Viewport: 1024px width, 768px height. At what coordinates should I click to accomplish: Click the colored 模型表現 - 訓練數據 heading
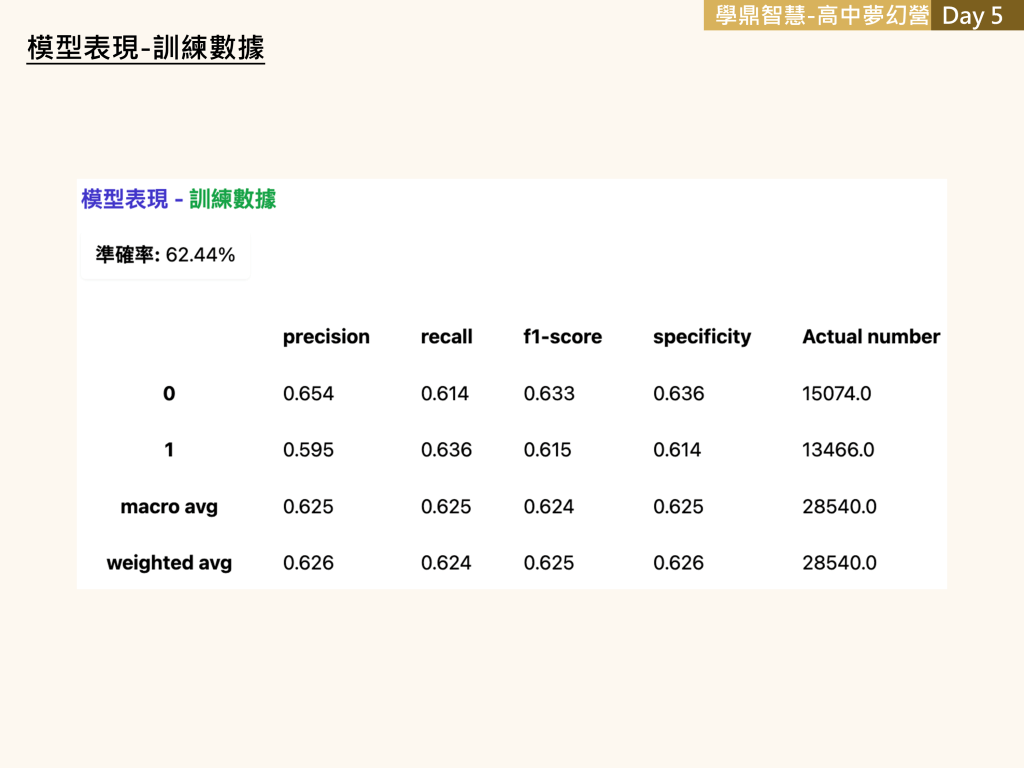click(178, 199)
